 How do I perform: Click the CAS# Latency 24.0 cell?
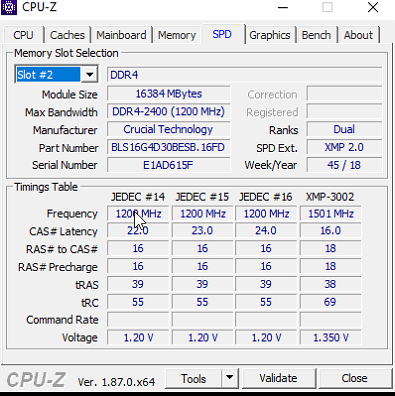point(266,231)
